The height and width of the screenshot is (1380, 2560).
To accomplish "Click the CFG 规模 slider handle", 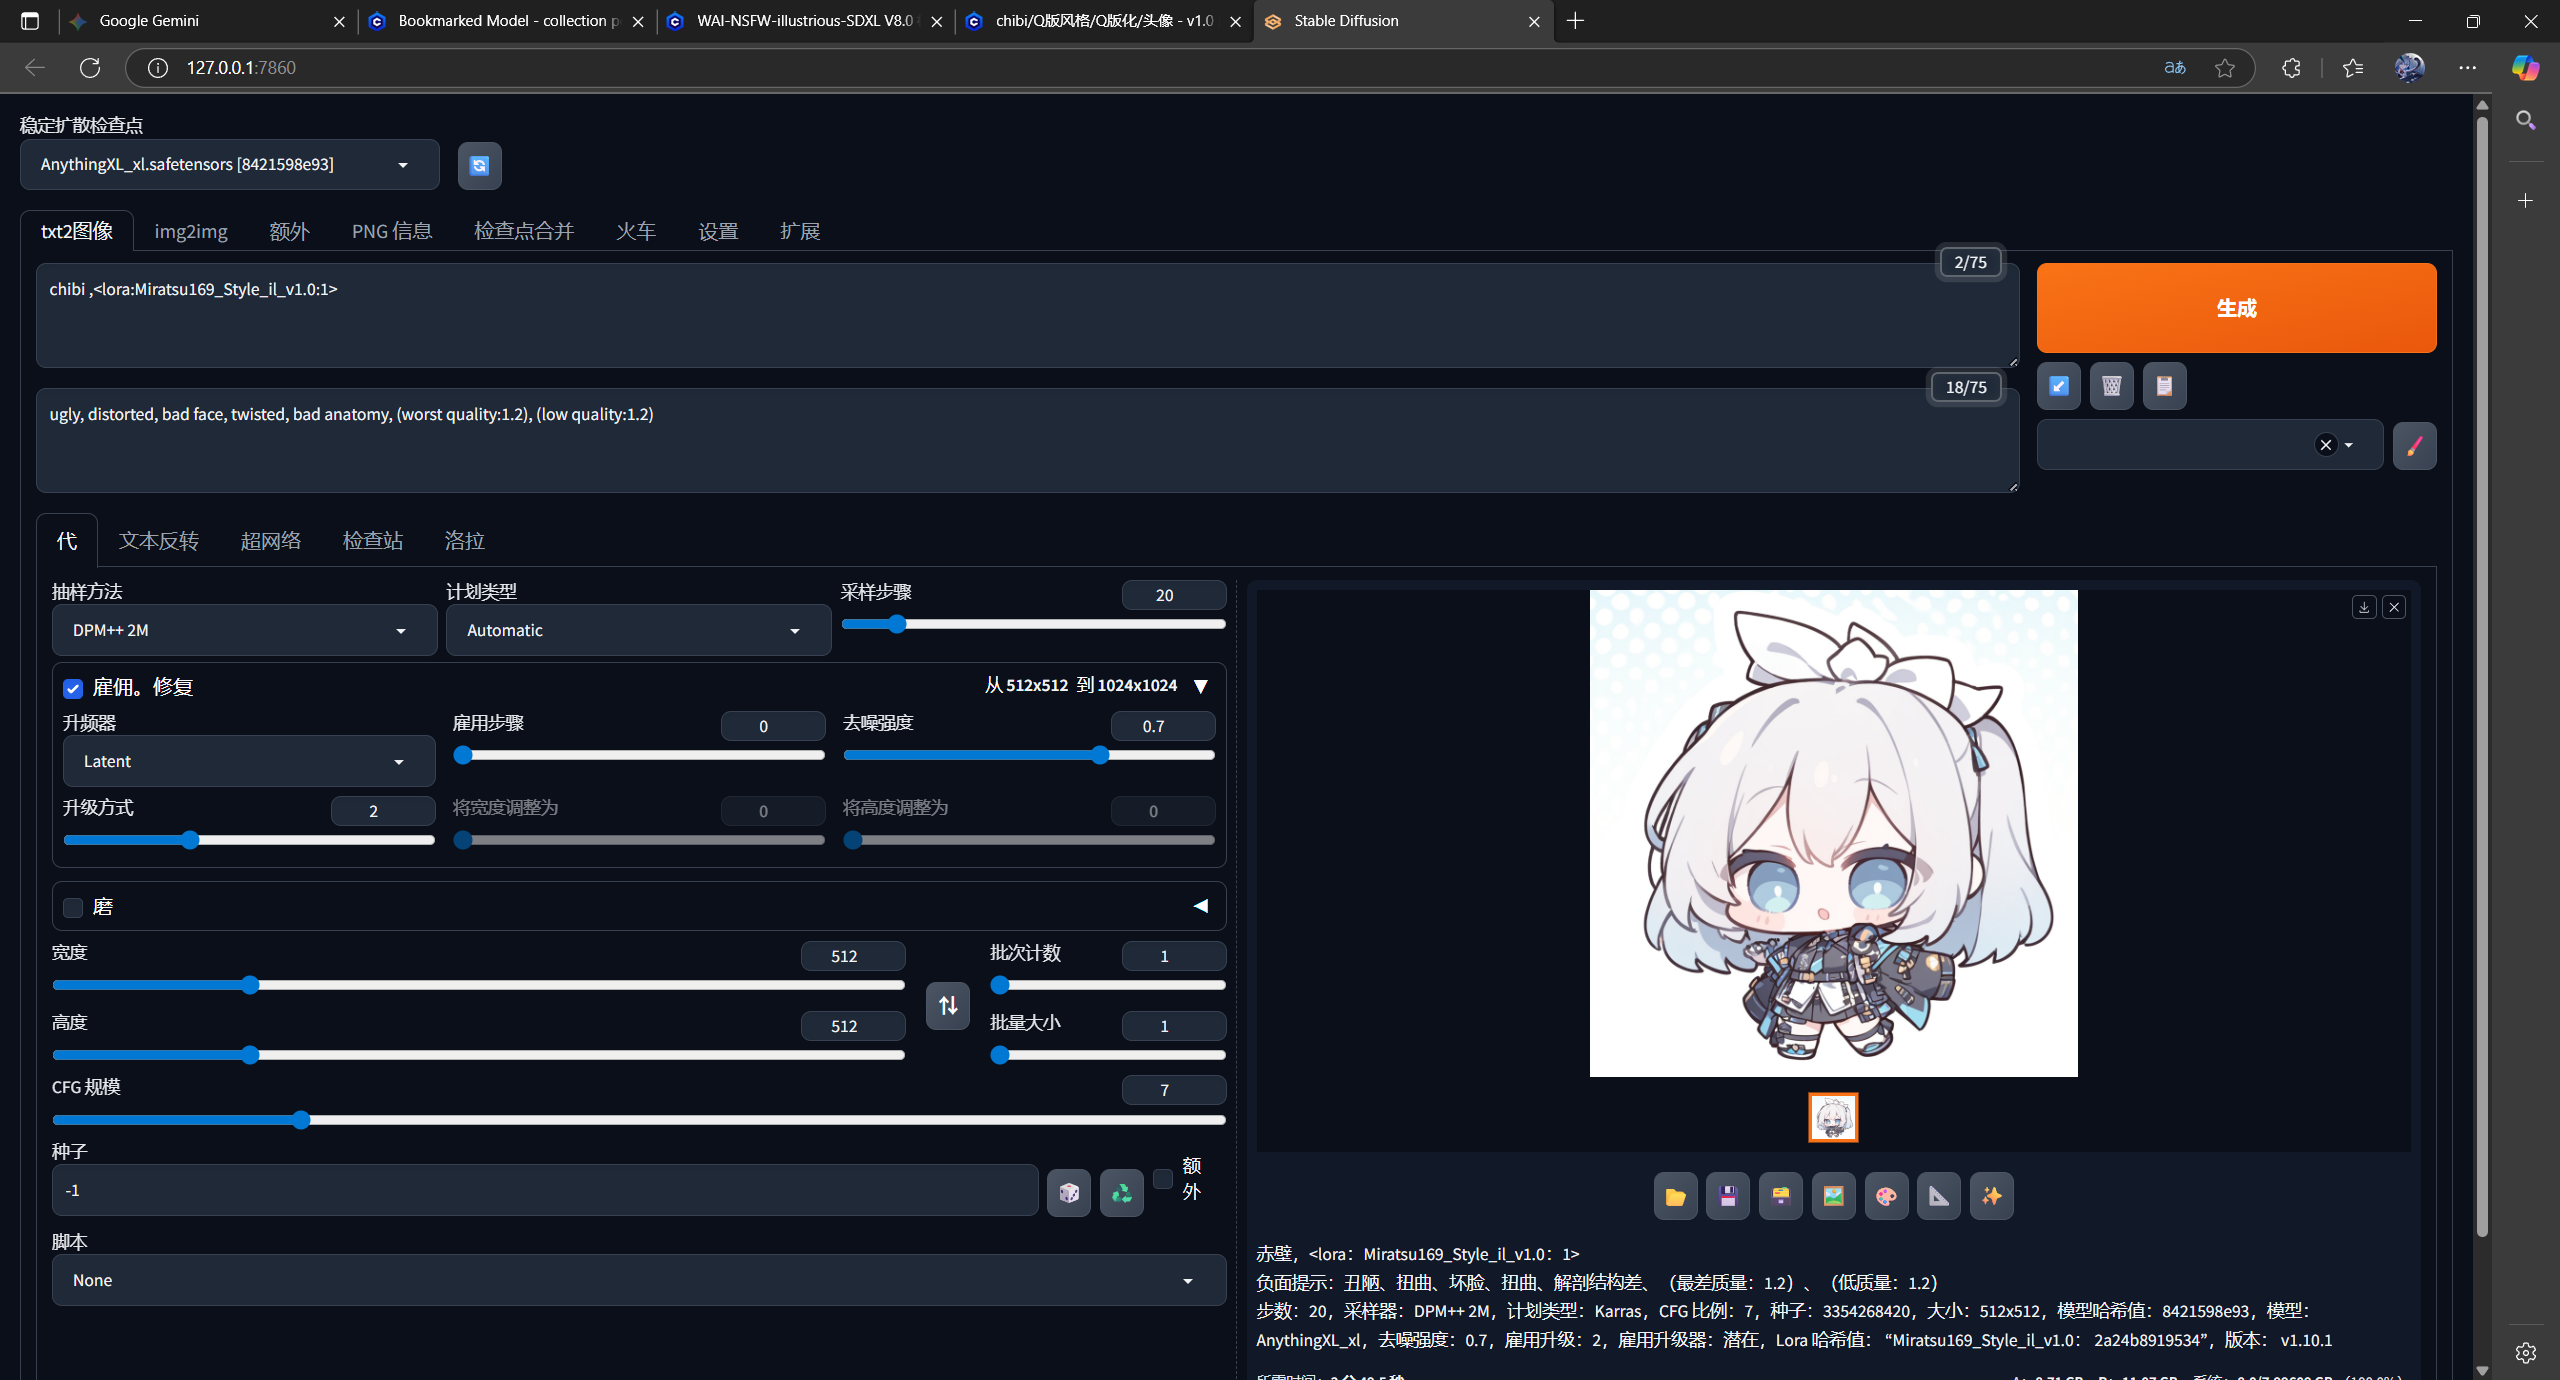I will (x=301, y=1120).
